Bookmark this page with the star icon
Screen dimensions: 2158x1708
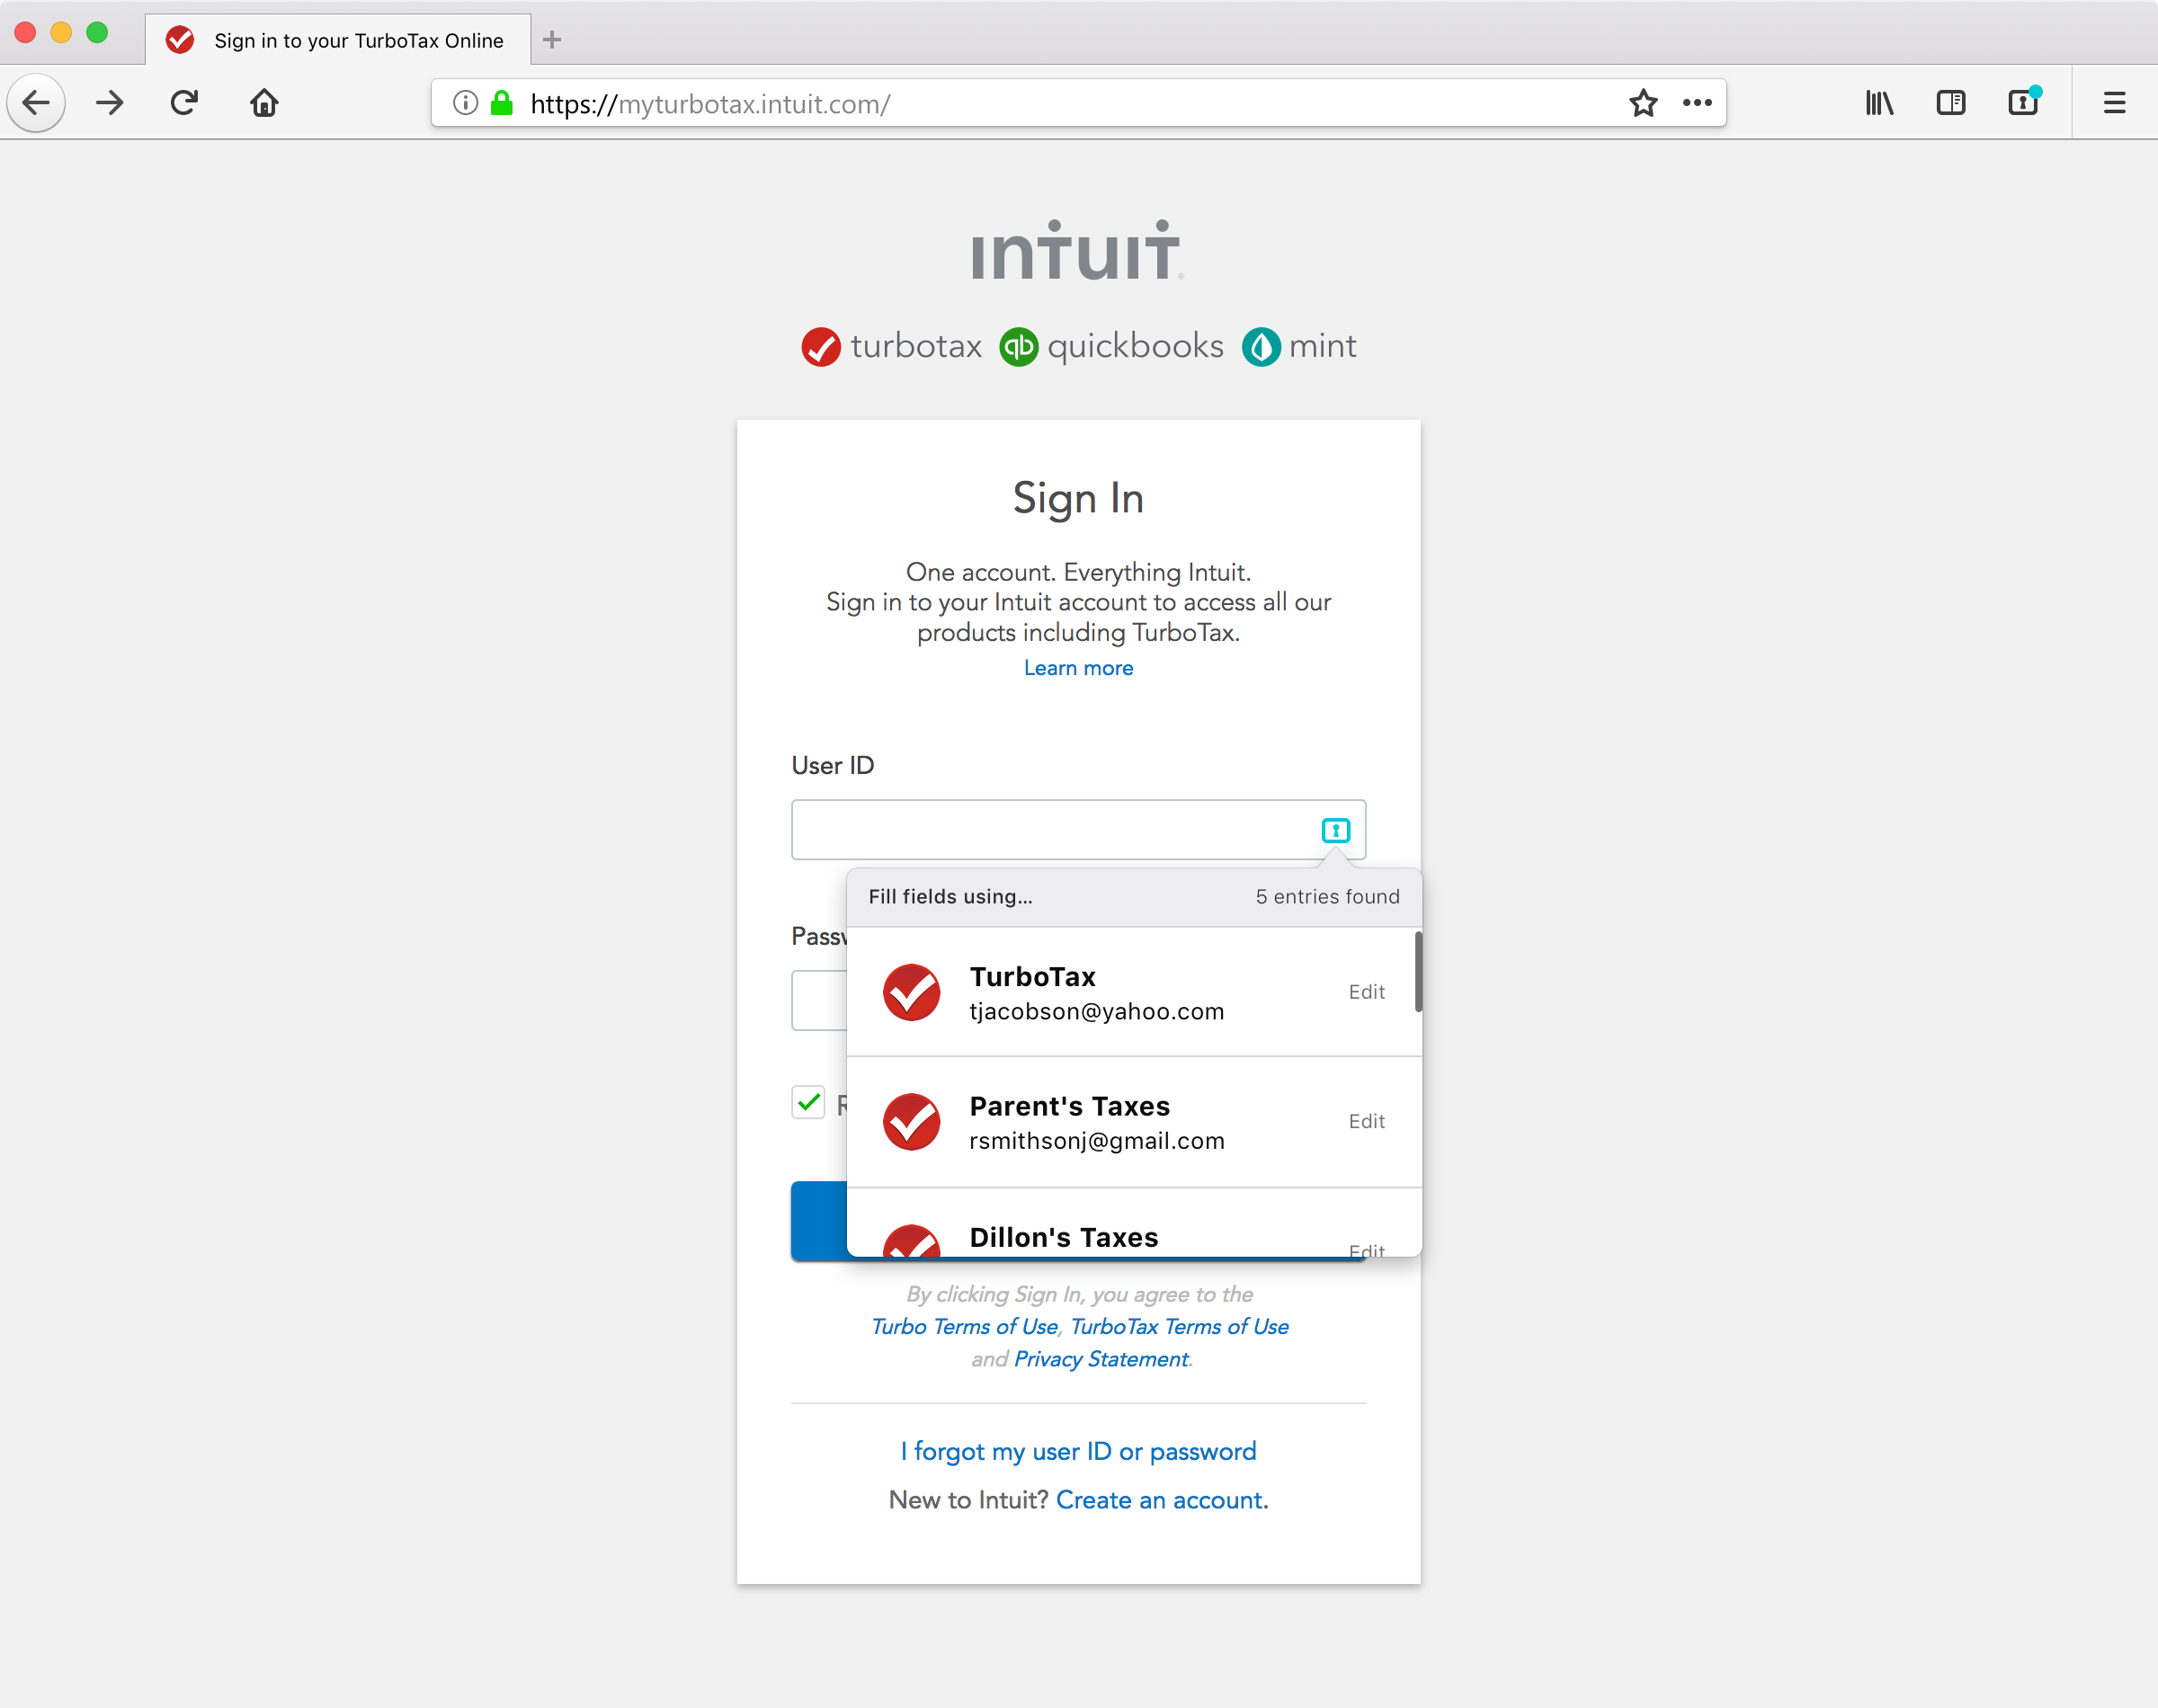coord(1641,102)
